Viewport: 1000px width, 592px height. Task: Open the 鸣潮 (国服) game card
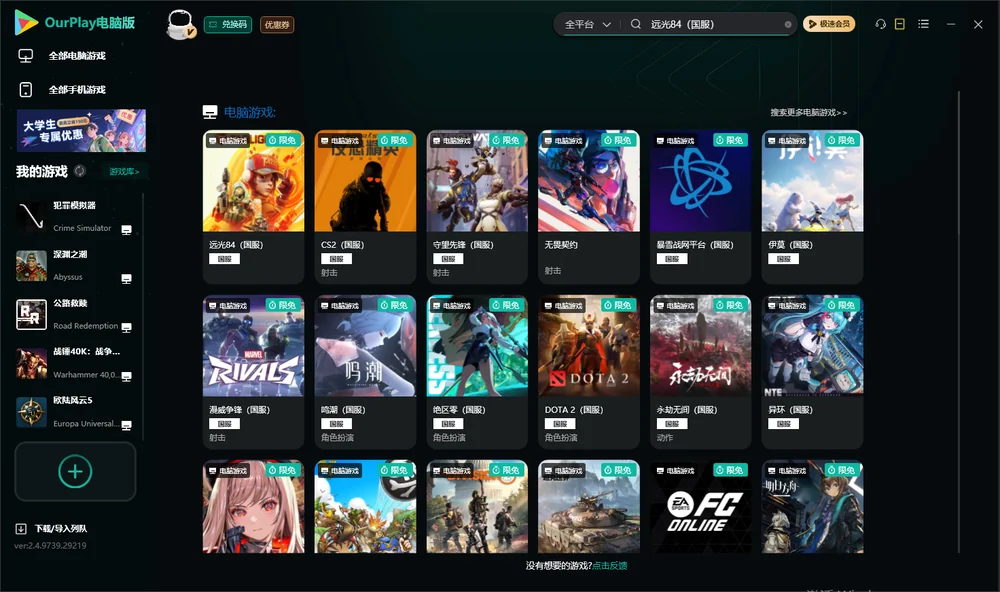pos(365,372)
